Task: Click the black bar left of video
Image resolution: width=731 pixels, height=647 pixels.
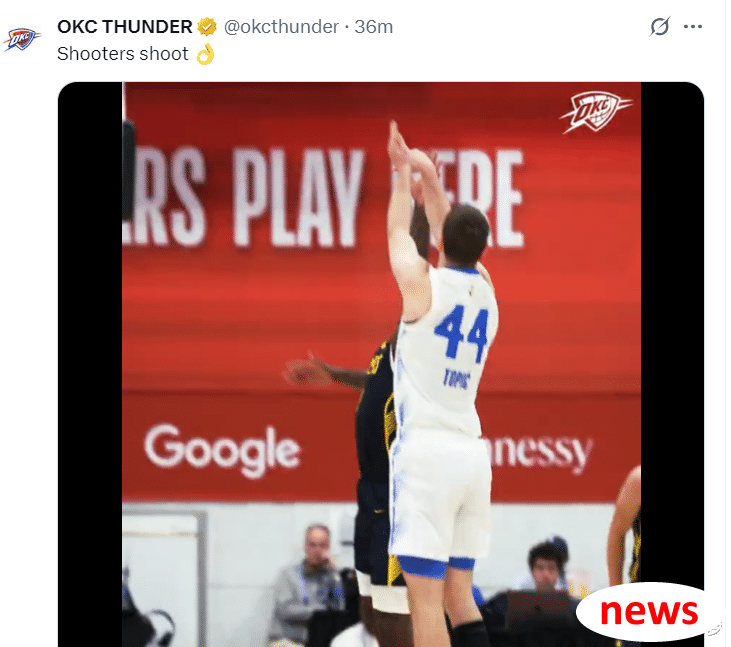Action: point(90,365)
